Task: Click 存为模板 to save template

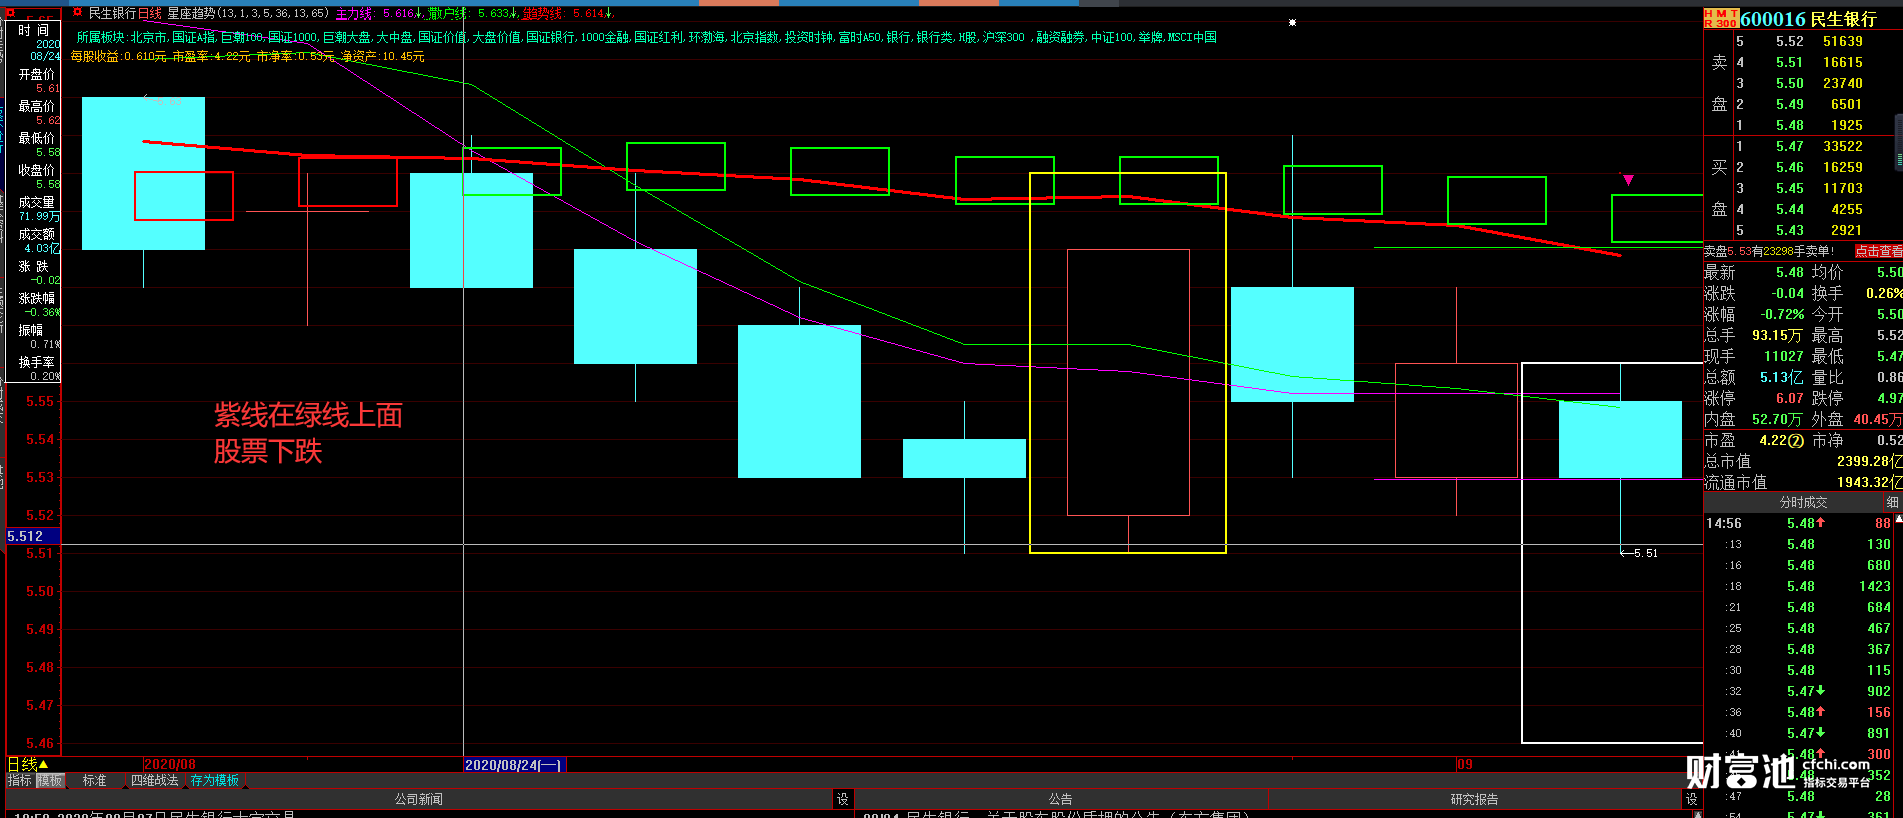Action: (x=215, y=781)
